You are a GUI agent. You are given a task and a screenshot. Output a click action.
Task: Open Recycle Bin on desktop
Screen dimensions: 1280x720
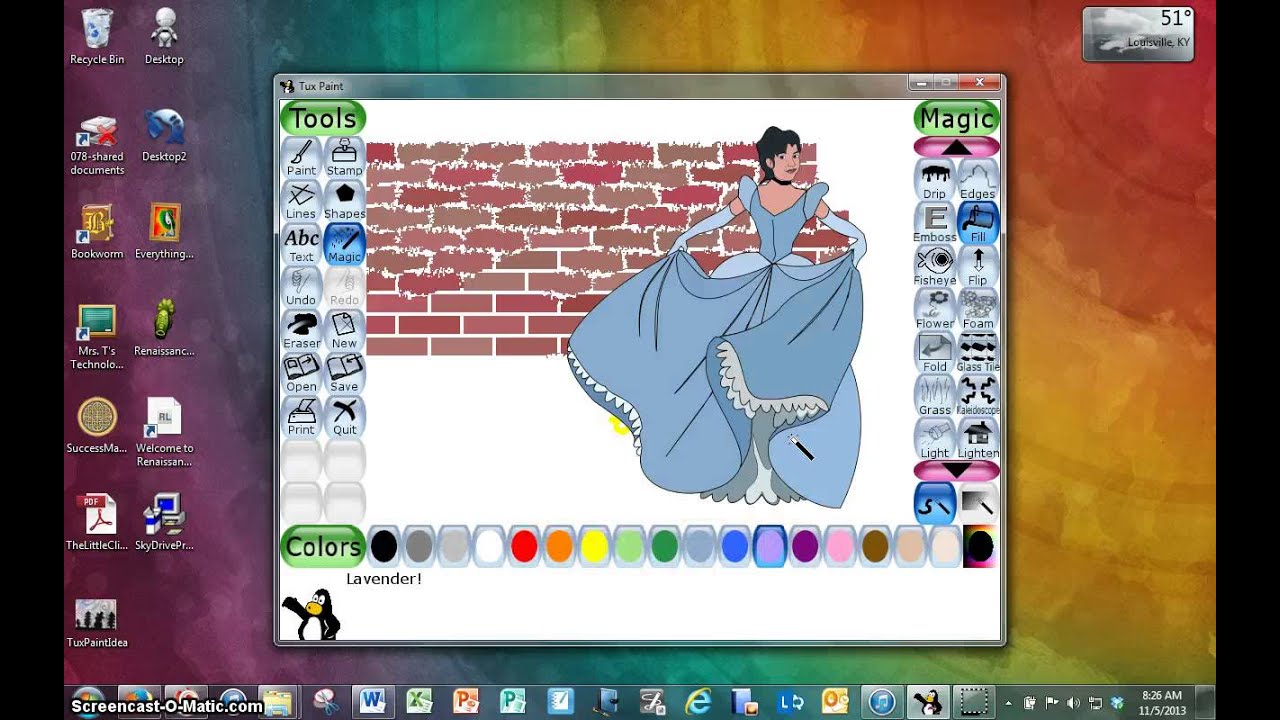click(x=97, y=37)
